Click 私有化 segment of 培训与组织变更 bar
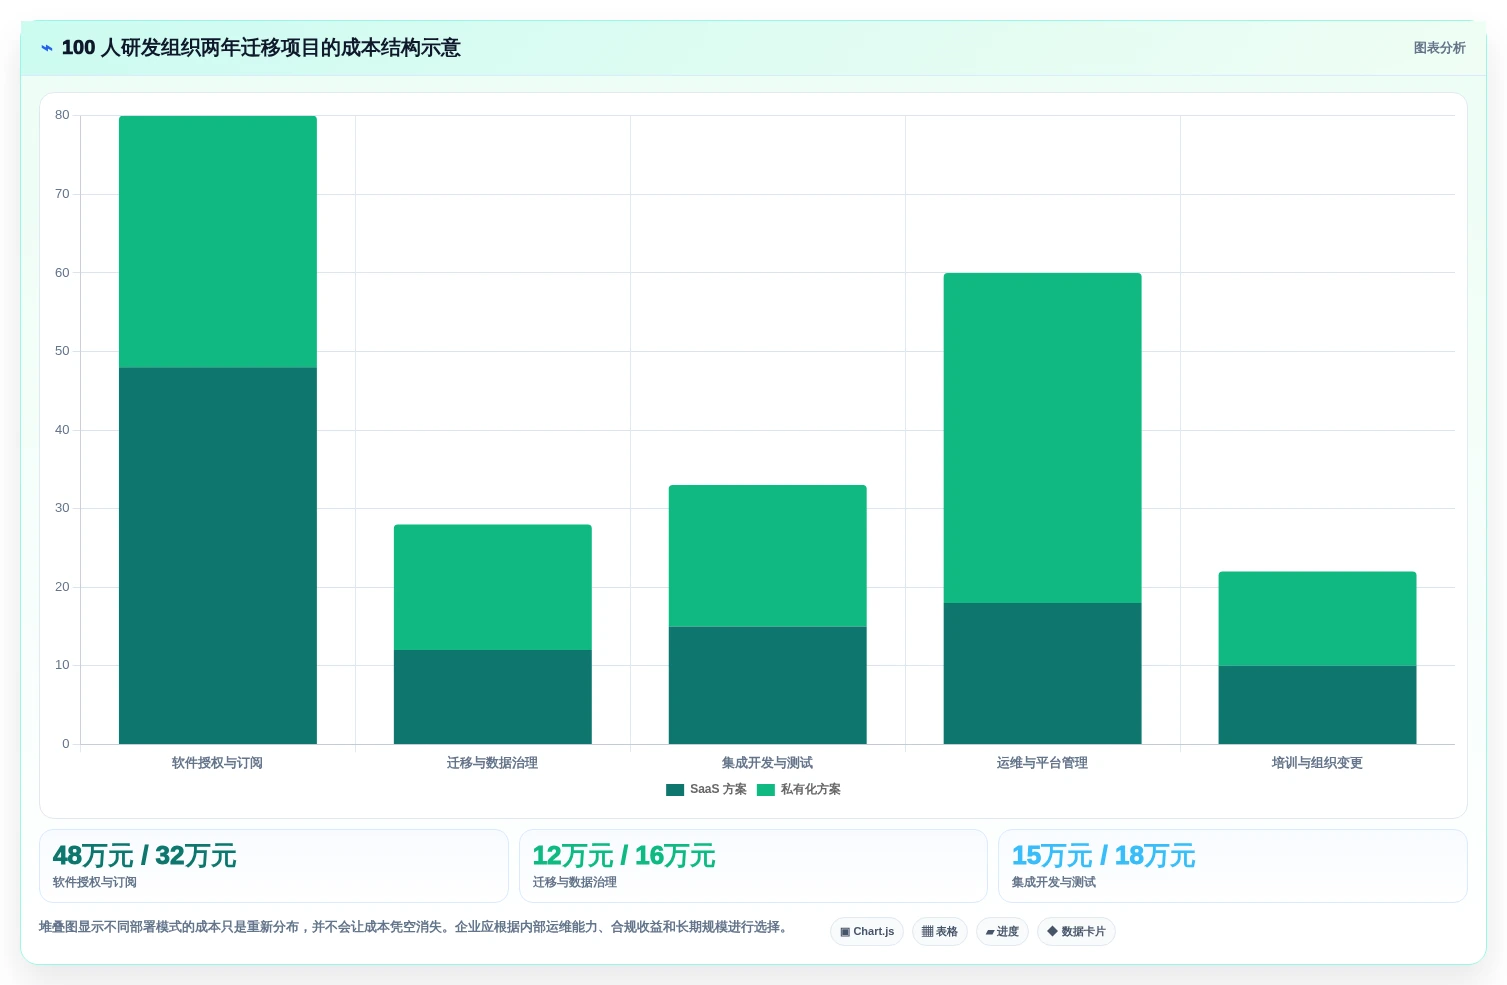This screenshot has height=985, width=1507. point(1318,618)
